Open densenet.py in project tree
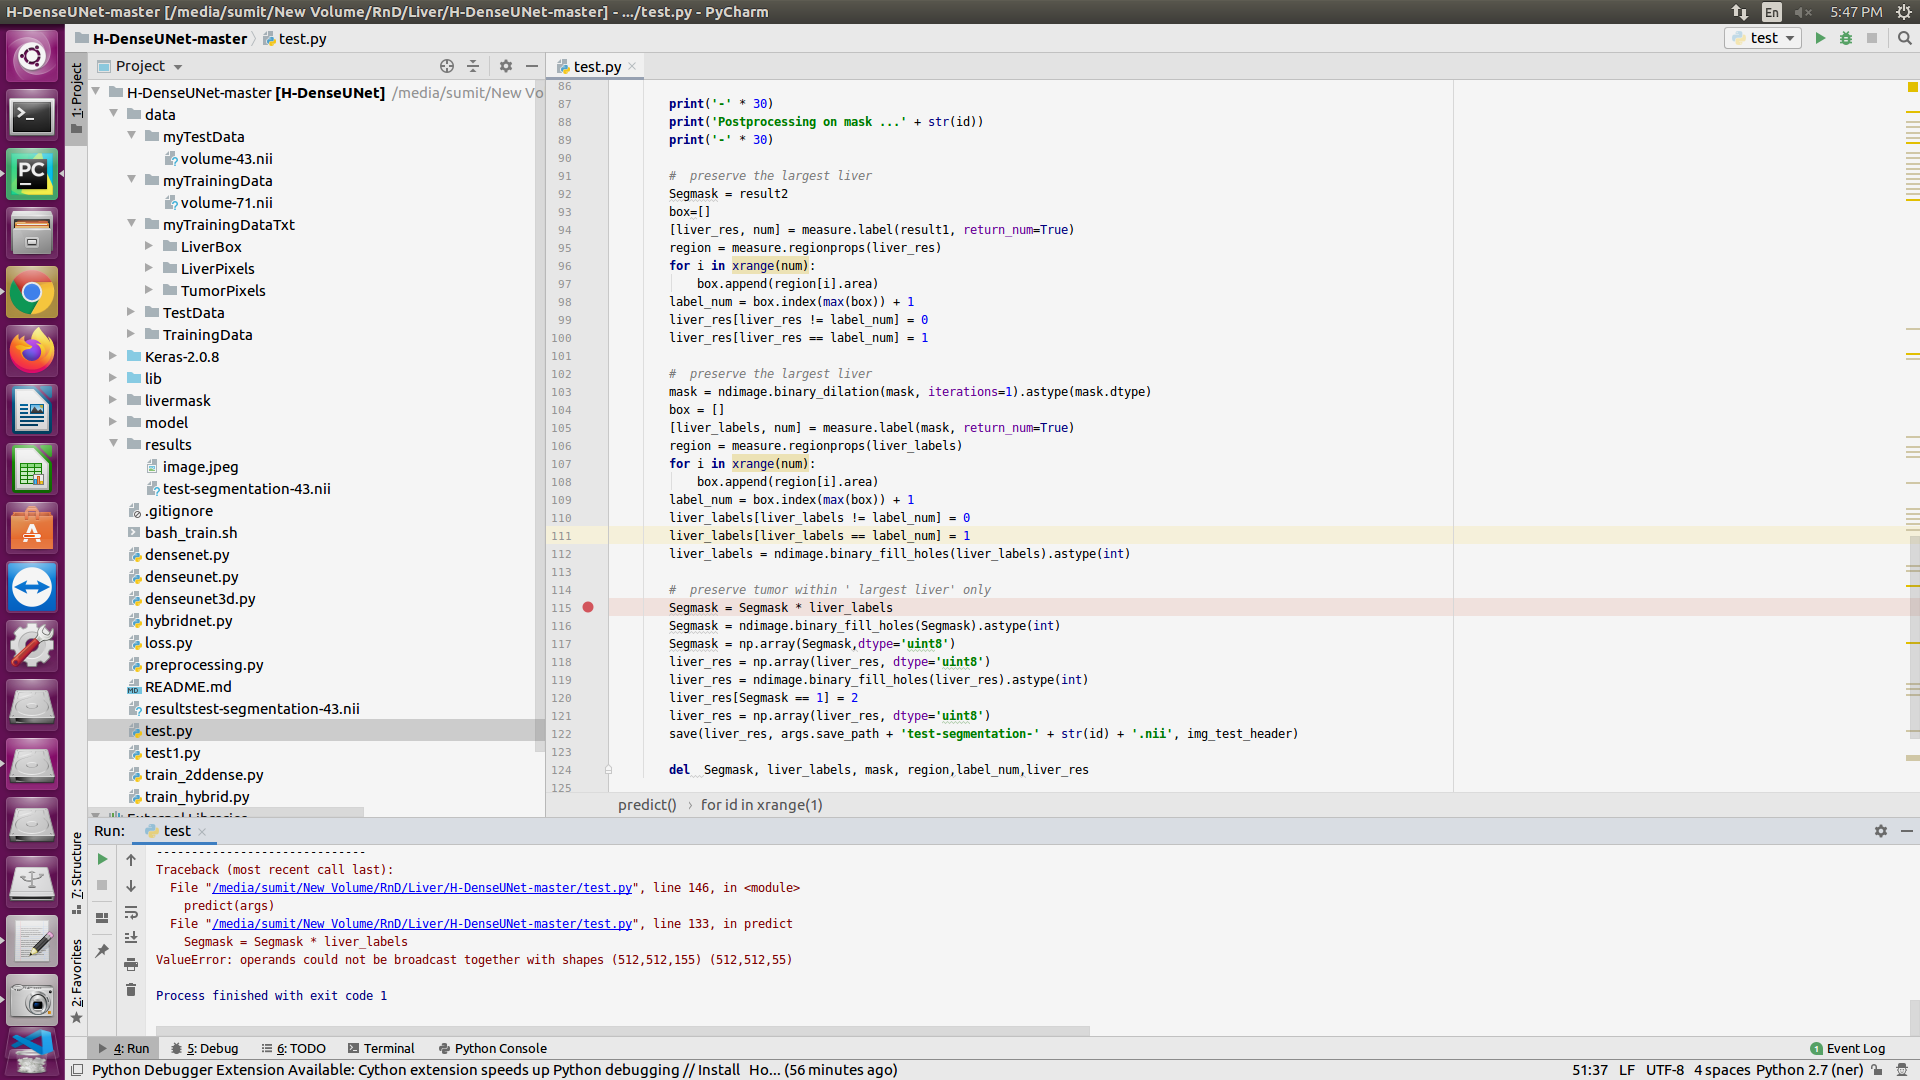The width and height of the screenshot is (1920, 1080). [187, 555]
